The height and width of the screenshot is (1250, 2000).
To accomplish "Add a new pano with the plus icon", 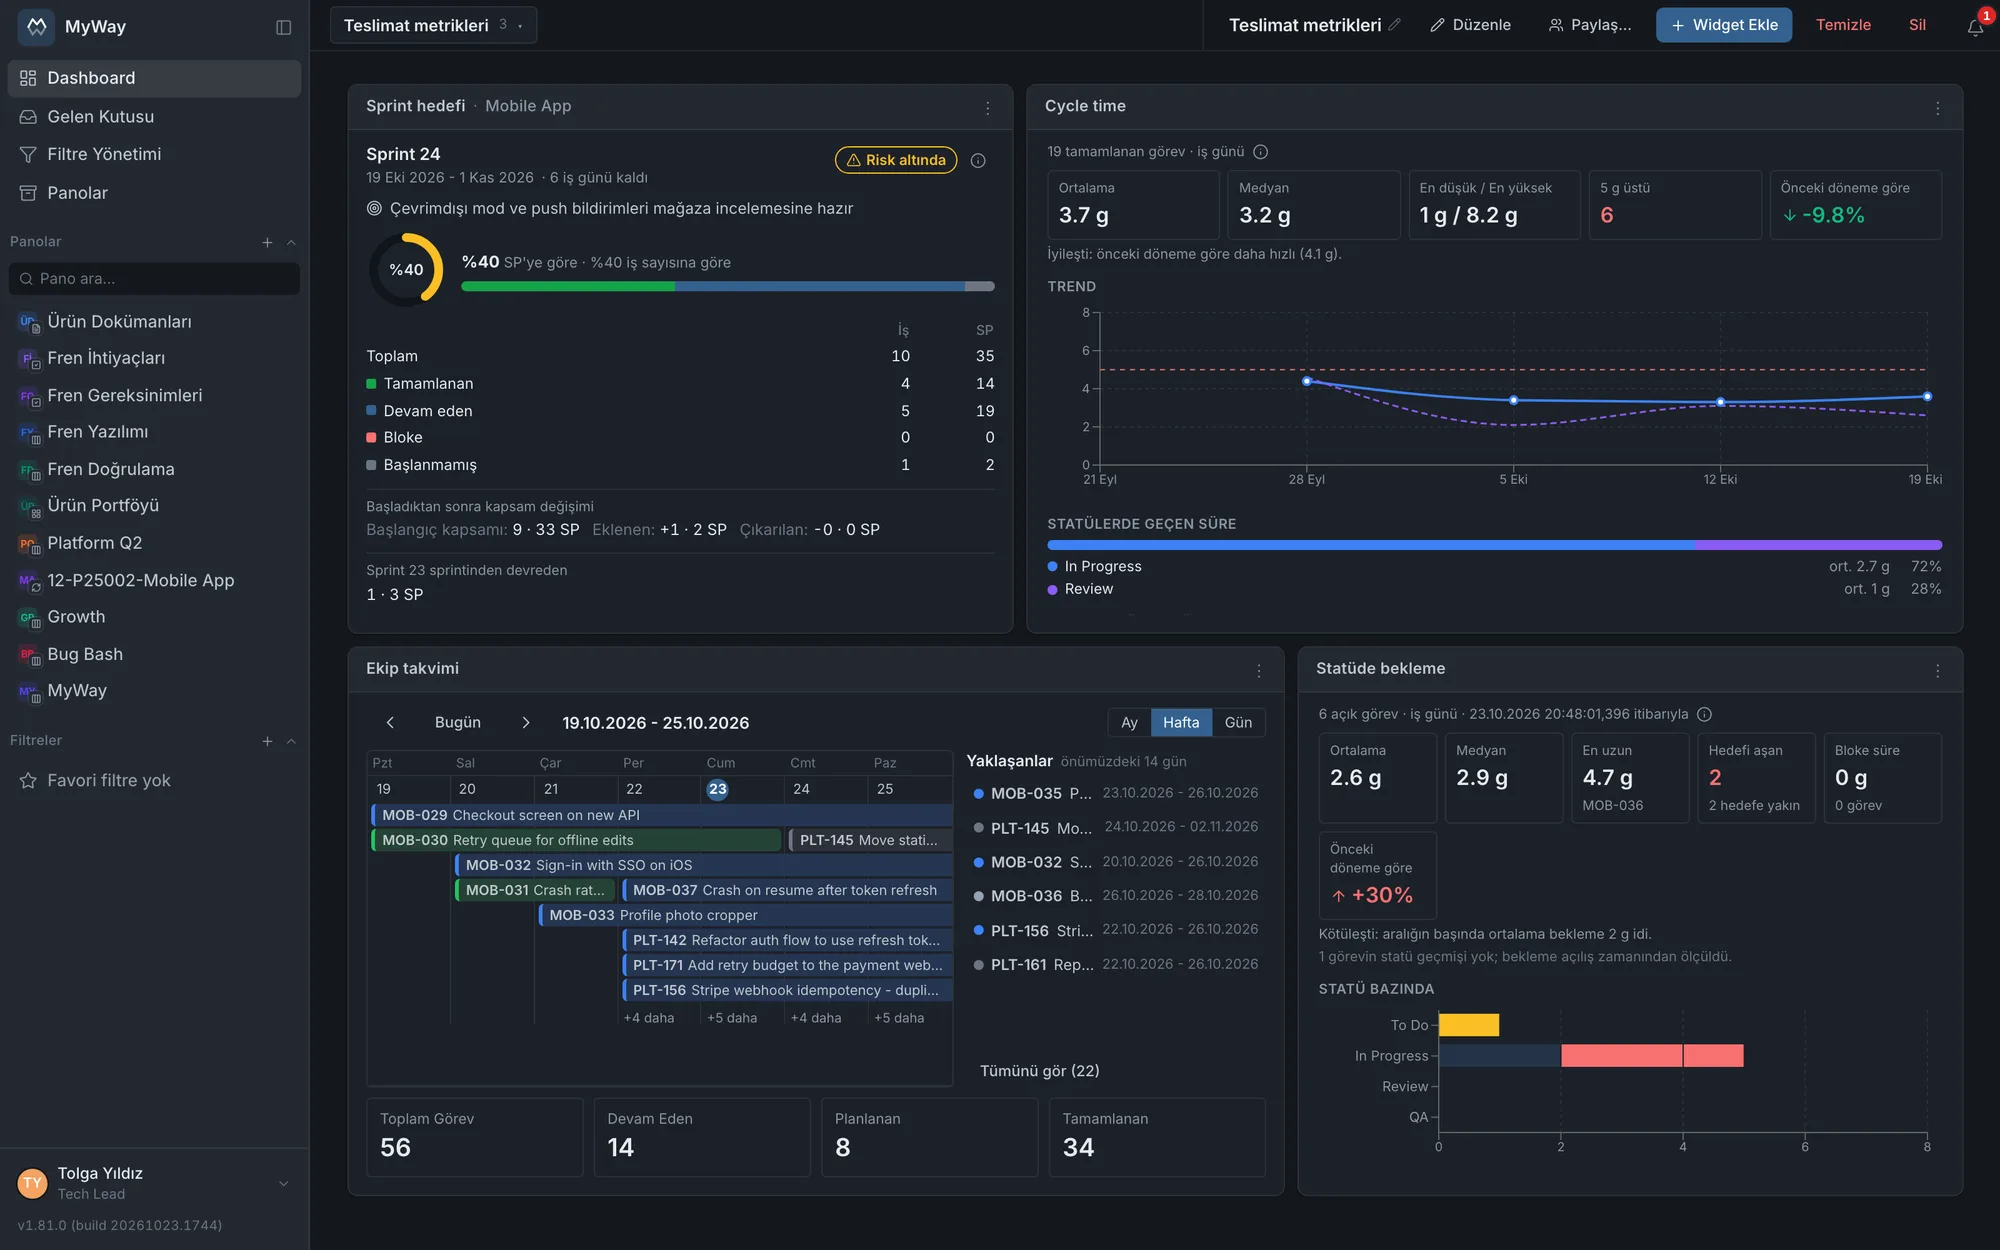I will [267, 242].
